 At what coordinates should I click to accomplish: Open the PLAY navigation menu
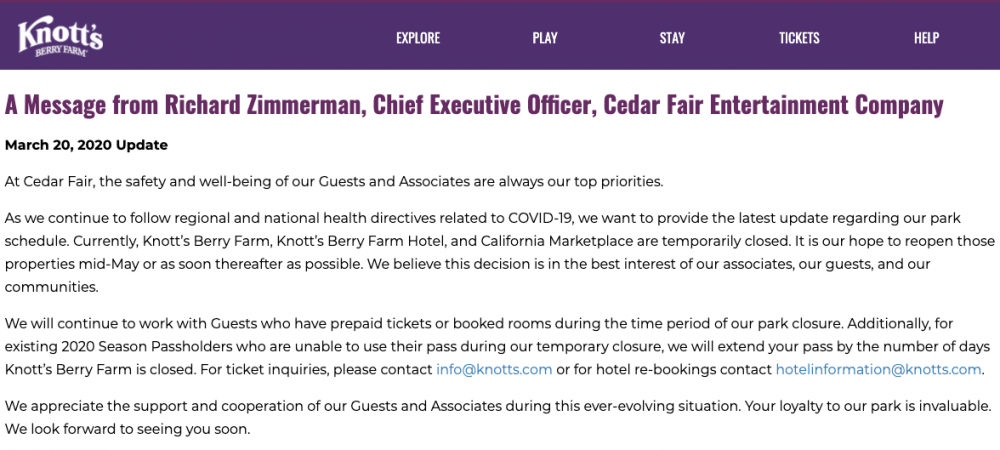[545, 38]
